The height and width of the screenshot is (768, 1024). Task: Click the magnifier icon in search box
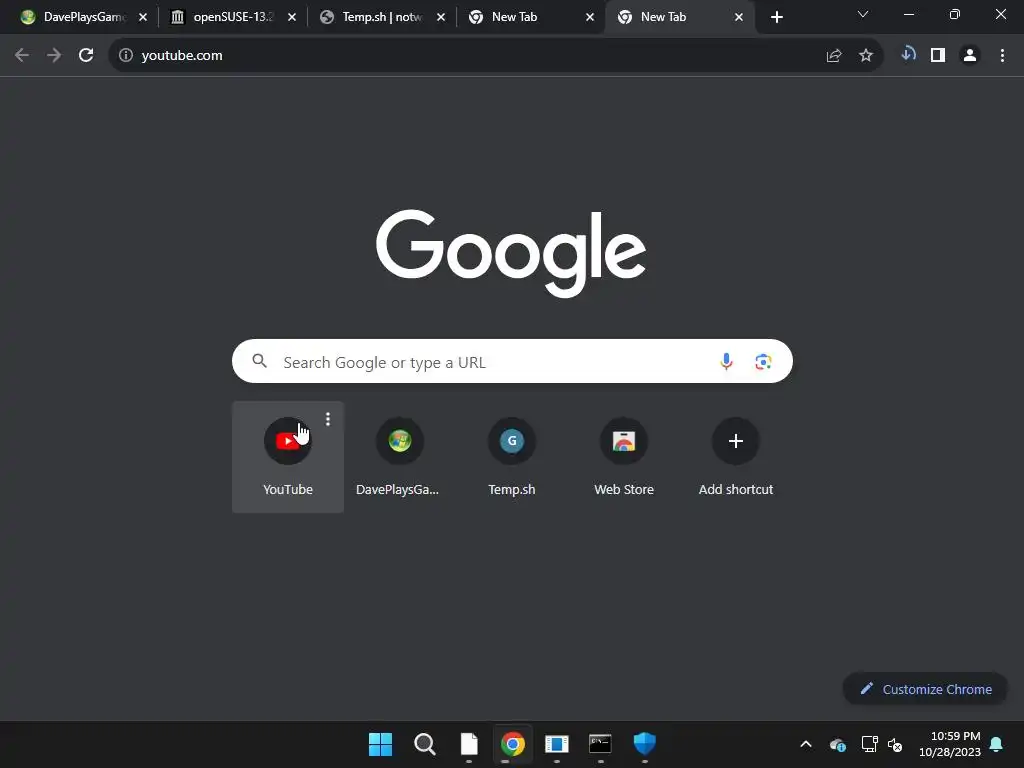tap(259, 361)
